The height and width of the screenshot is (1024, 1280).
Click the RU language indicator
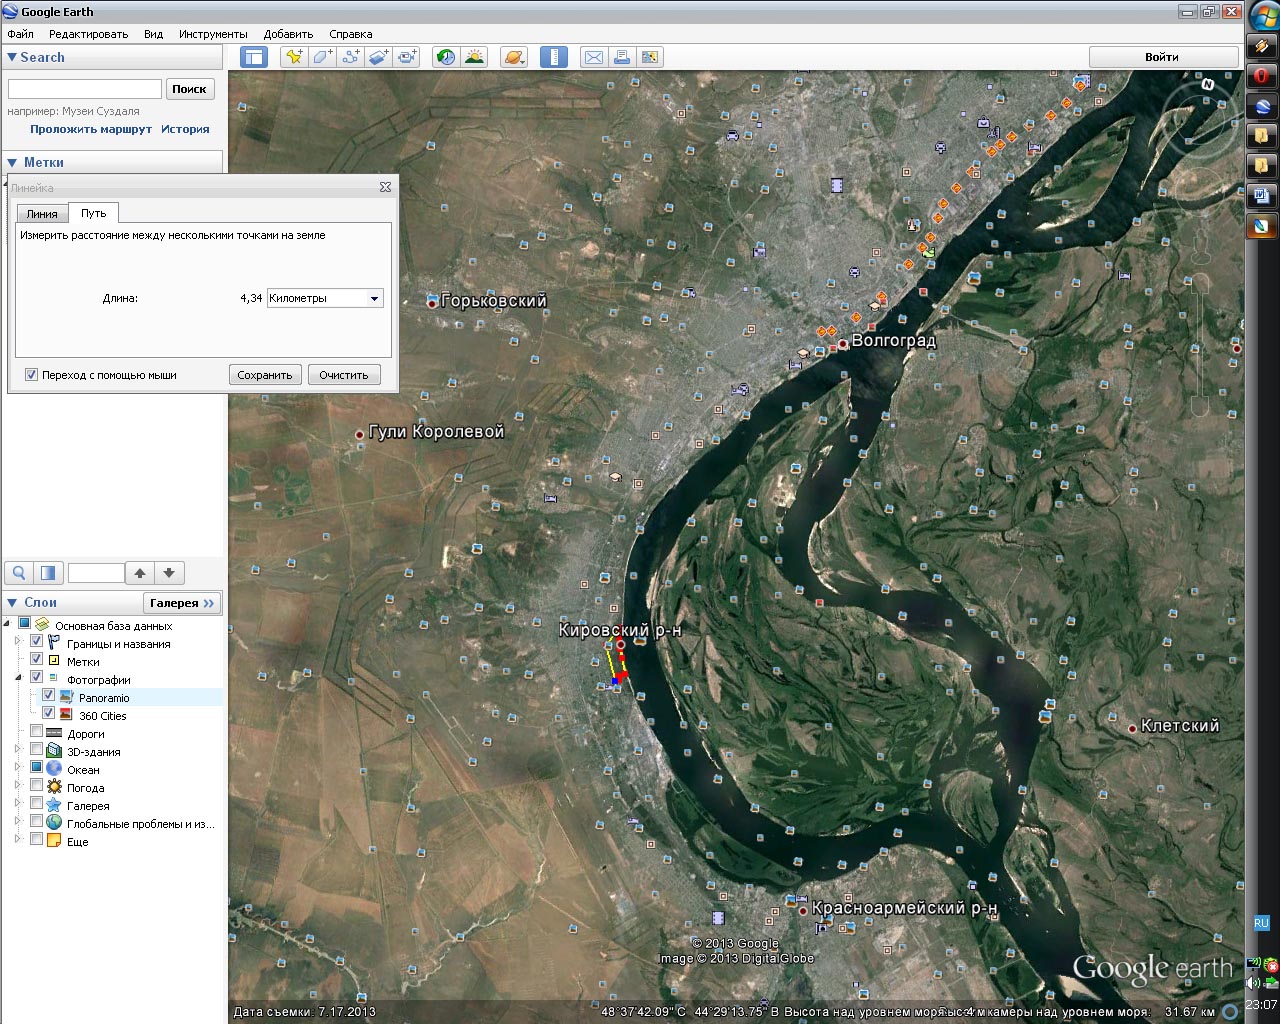1261,923
